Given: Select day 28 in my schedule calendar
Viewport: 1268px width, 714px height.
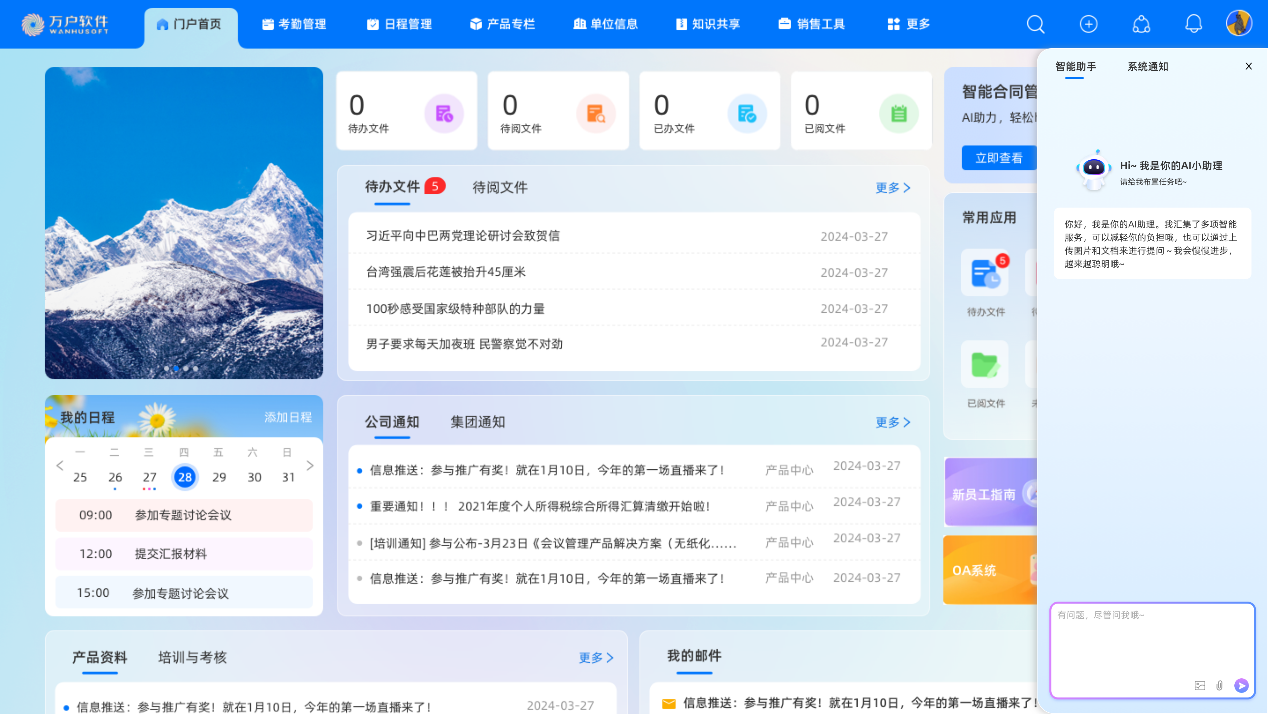Looking at the screenshot, I should click(184, 477).
